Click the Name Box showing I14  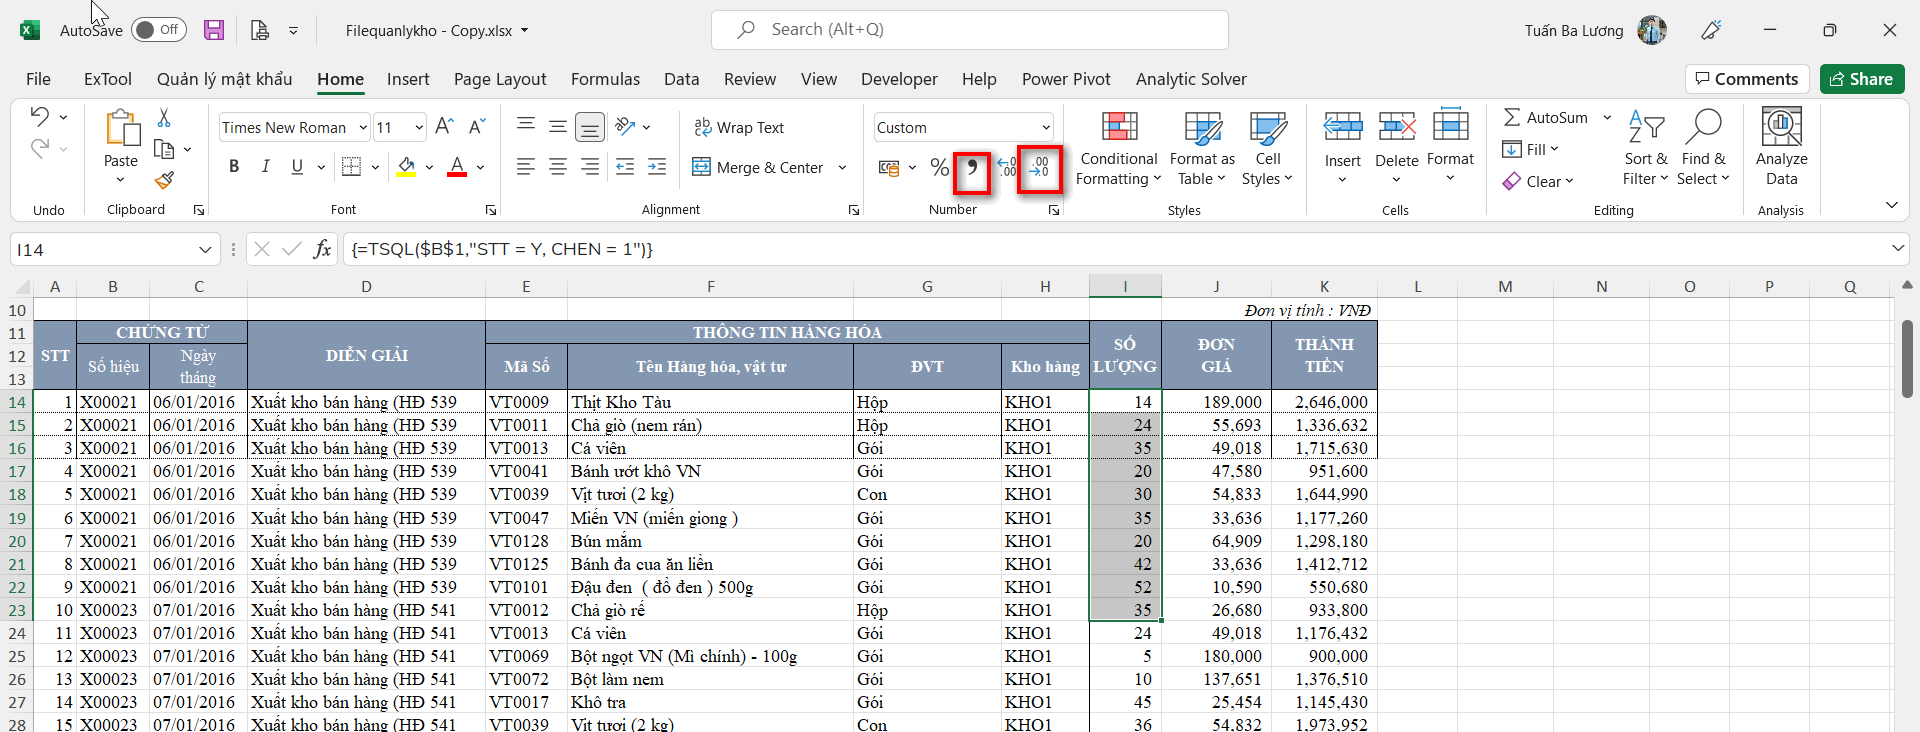(x=115, y=249)
